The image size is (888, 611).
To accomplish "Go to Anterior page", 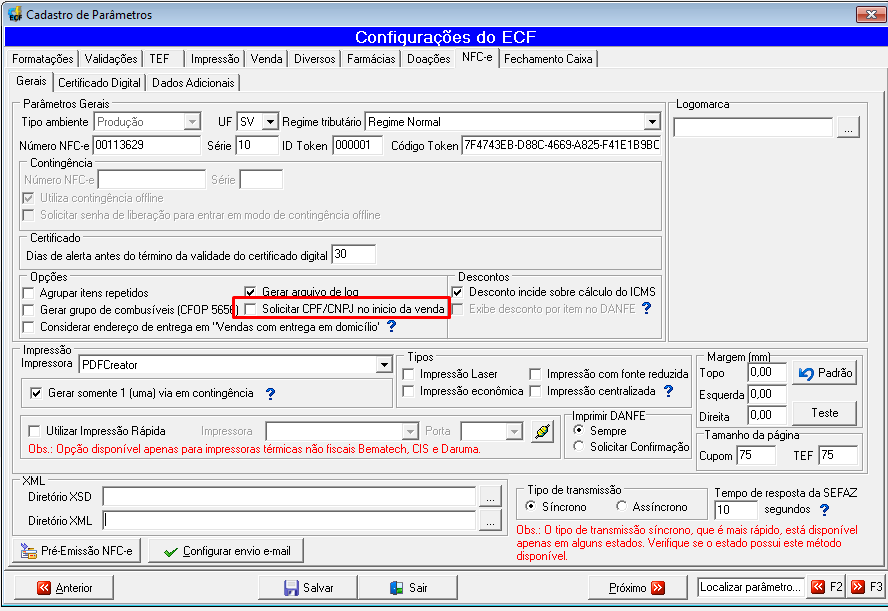I will pos(64,588).
